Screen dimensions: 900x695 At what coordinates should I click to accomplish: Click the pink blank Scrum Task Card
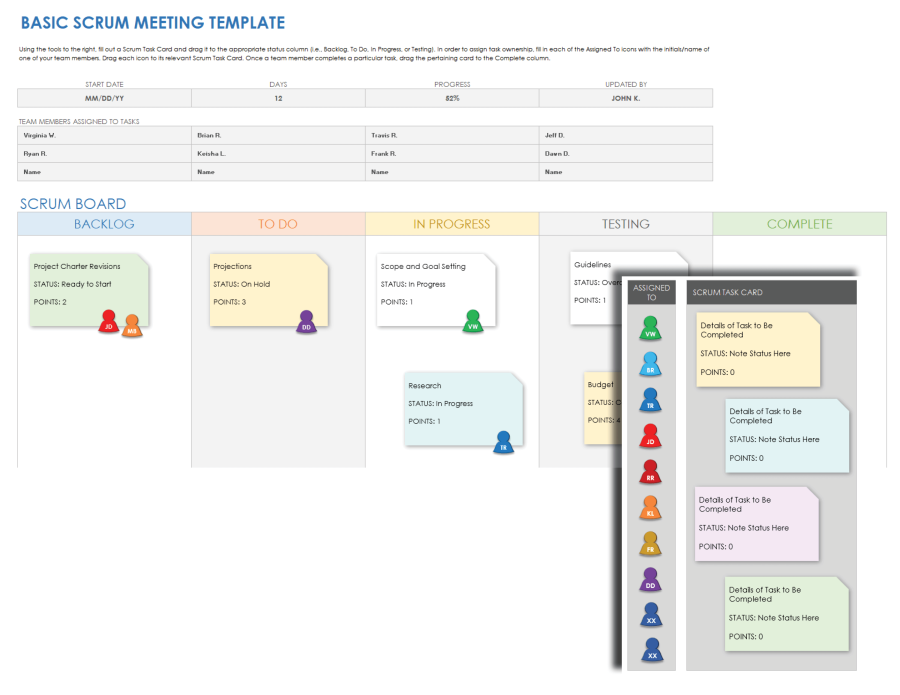coord(756,523)
